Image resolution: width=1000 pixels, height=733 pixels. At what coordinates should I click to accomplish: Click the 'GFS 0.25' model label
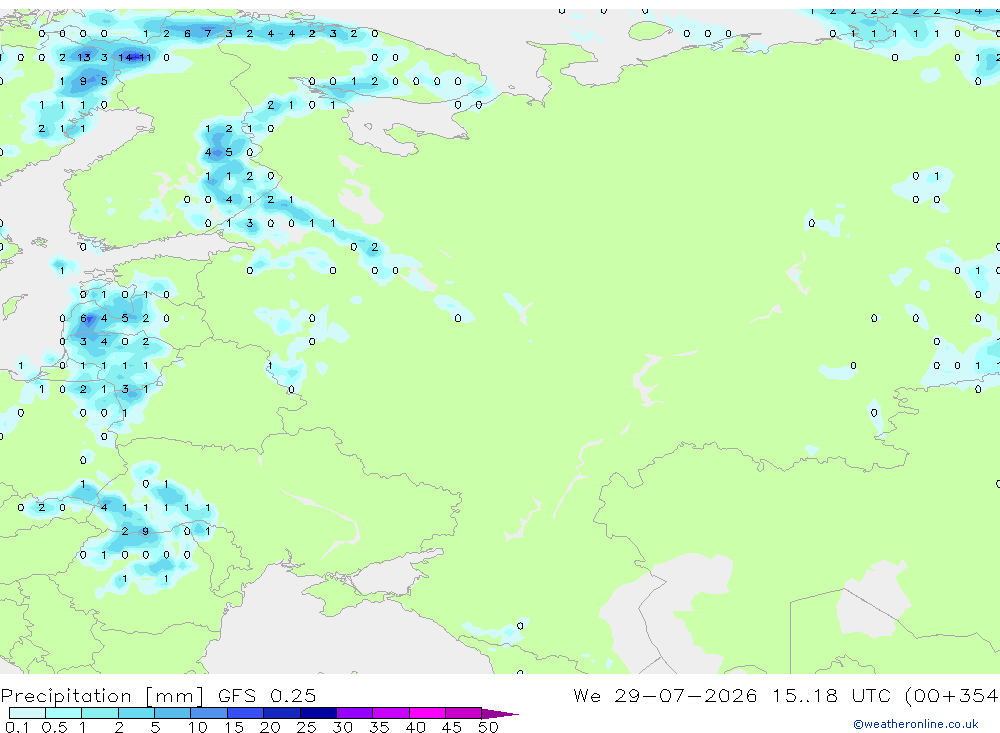tap(267, 696)
